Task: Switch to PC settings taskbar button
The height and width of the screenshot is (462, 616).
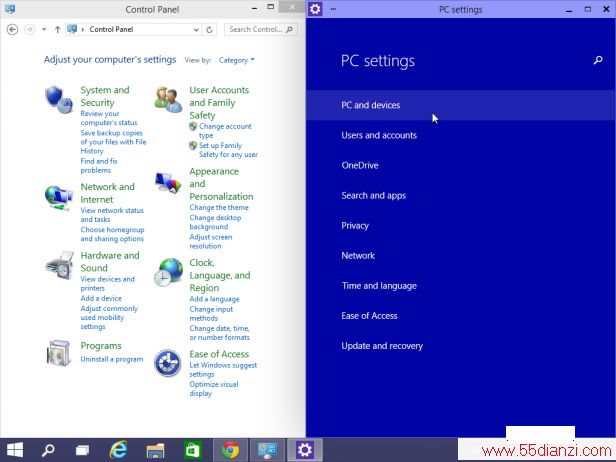Action: (x=305, y=450)
